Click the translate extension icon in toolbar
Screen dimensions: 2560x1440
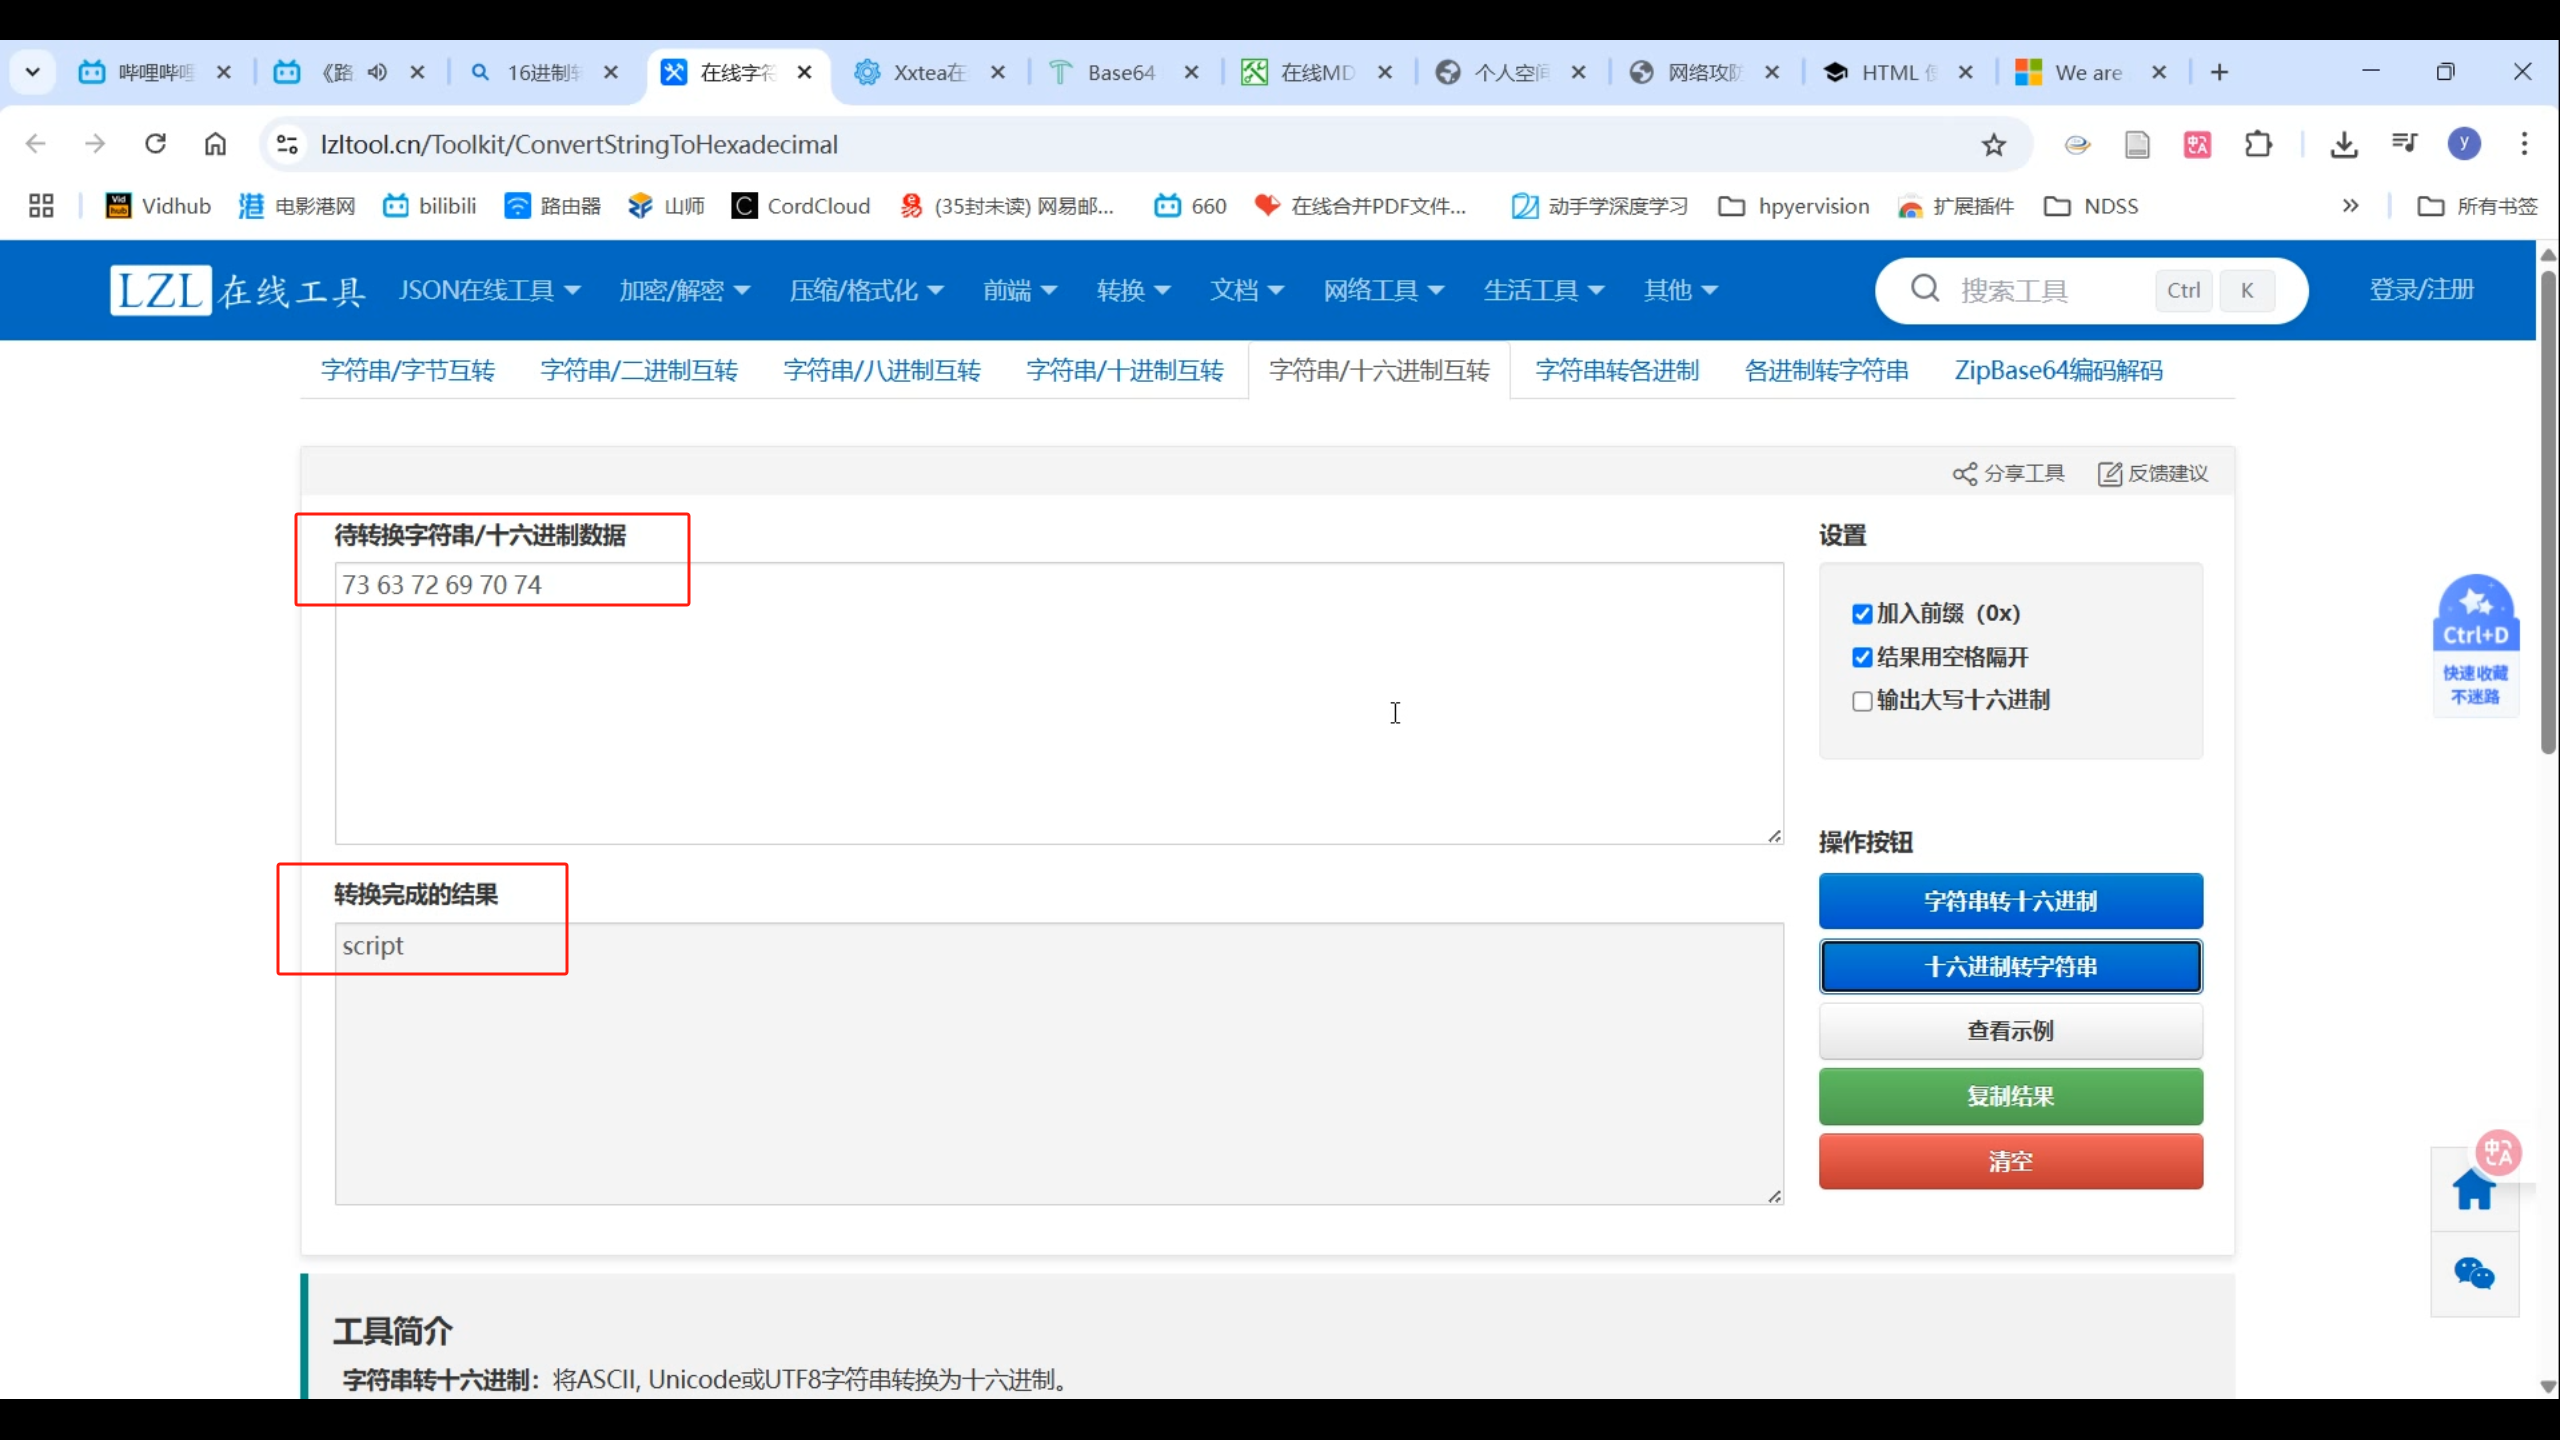click(2197, 145)
